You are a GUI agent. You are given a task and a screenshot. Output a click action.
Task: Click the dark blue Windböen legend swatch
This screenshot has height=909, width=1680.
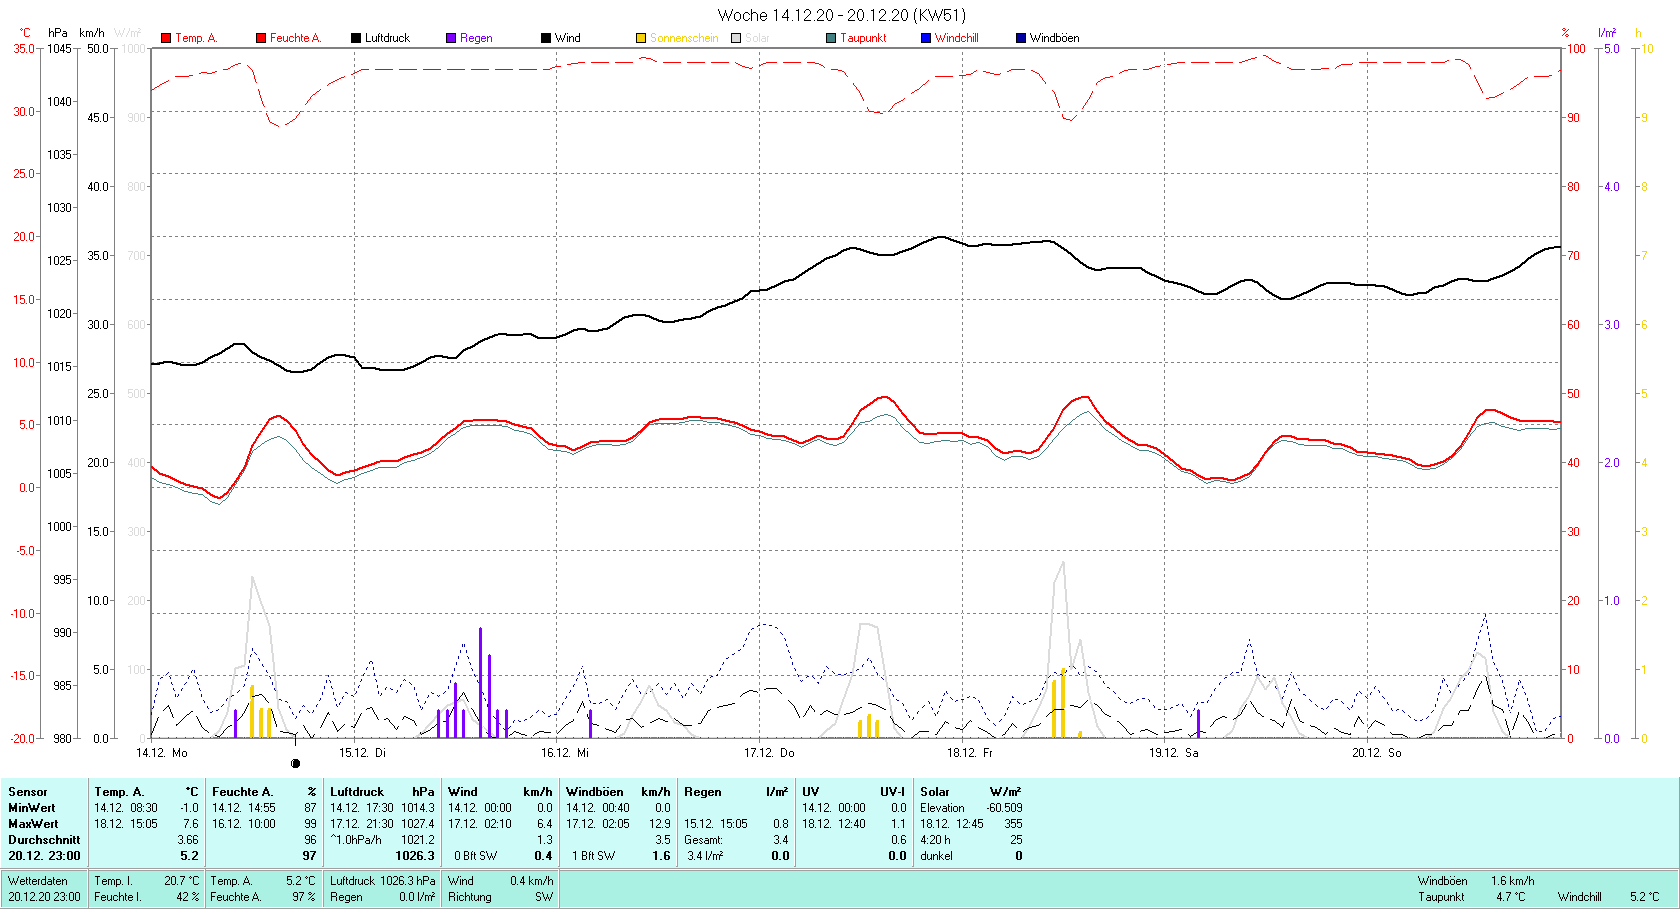tap(1021, 38)
